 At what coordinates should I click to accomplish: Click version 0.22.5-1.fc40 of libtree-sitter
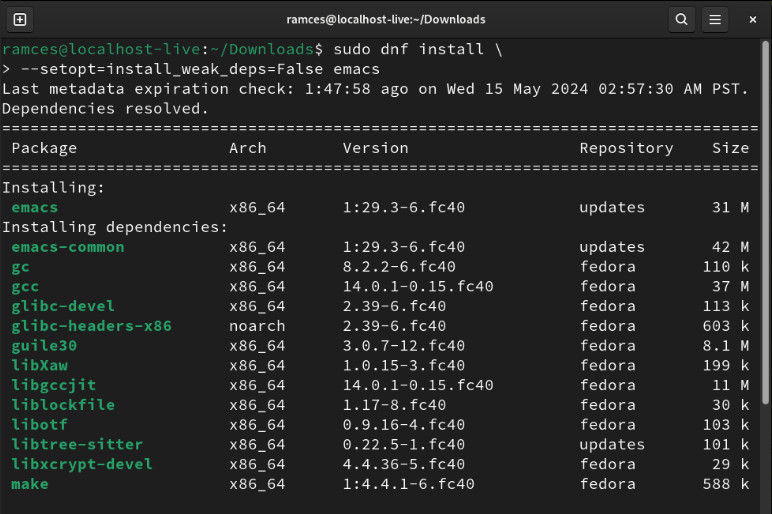[x=404, y=444]
